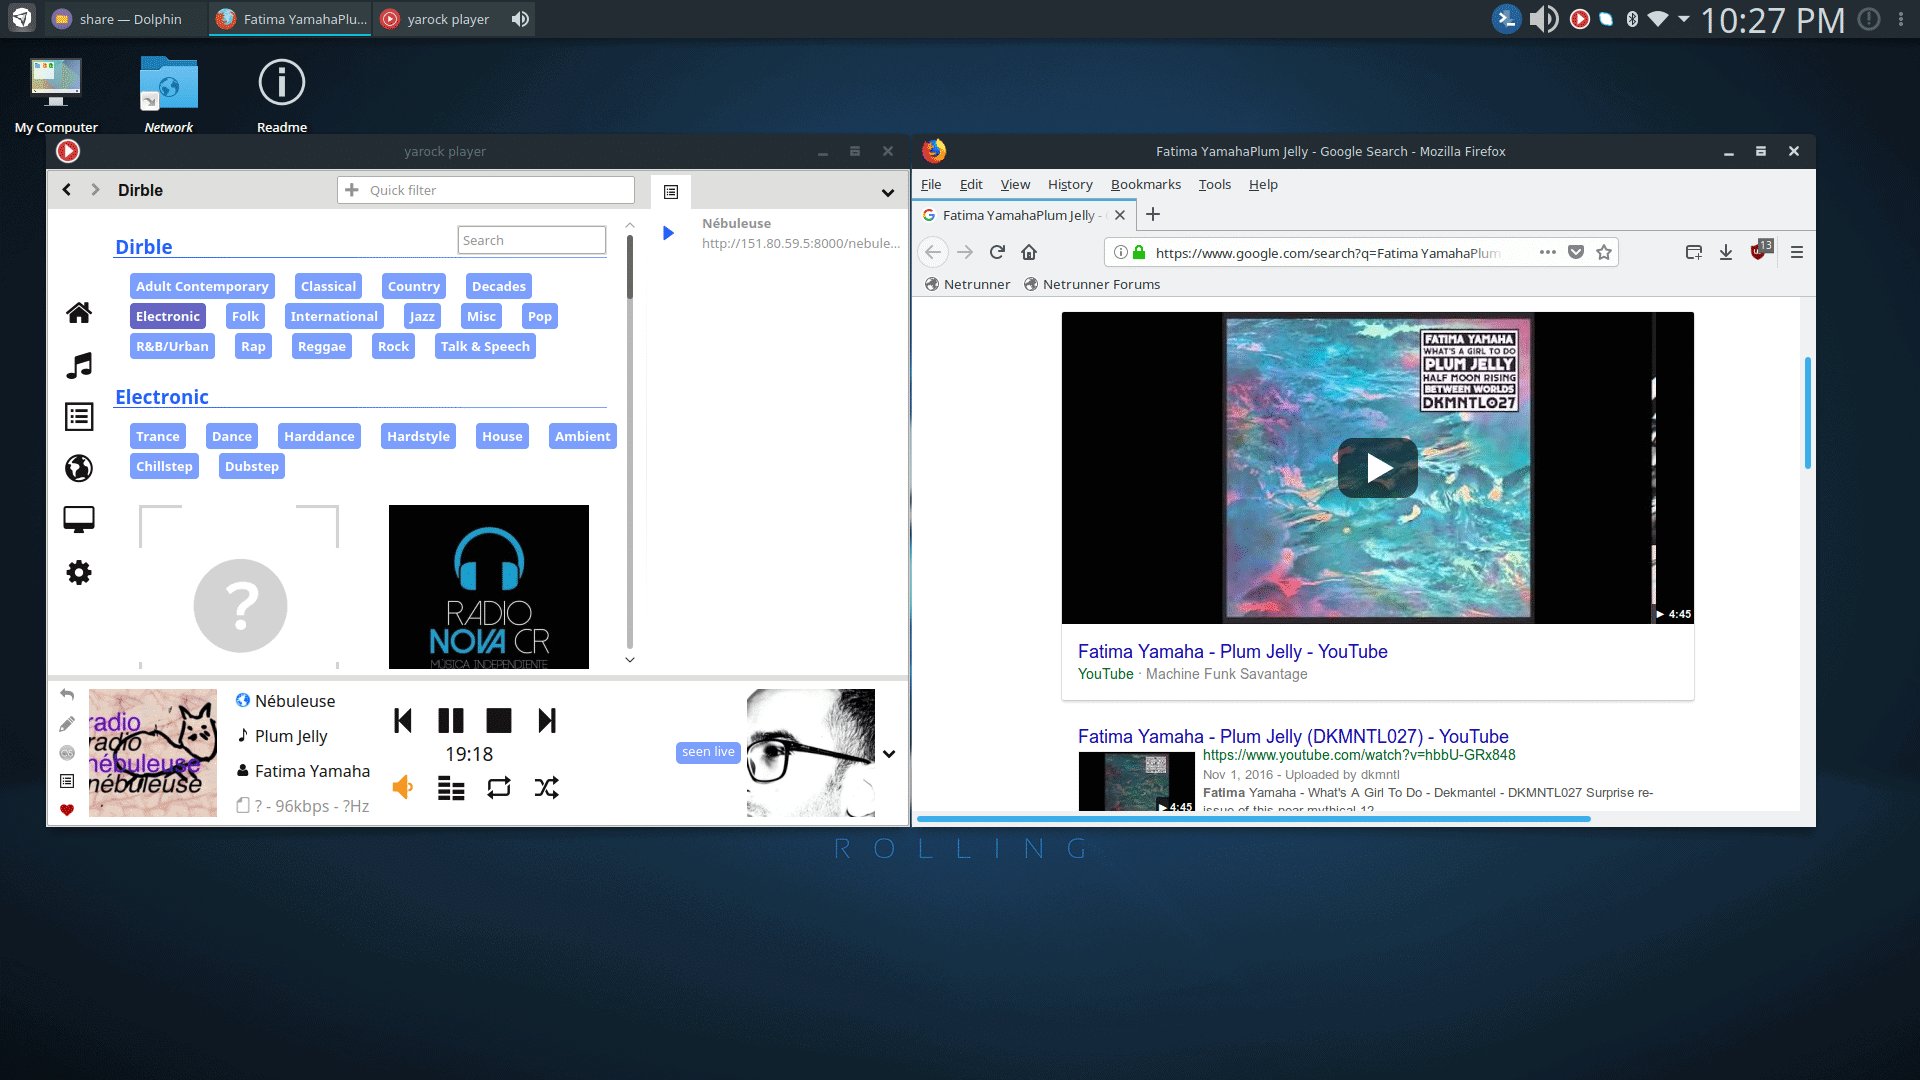Viewport: 1920px width, 1080px height.
Task: Select the Electronic genre tag
Action: coord(168,316)
